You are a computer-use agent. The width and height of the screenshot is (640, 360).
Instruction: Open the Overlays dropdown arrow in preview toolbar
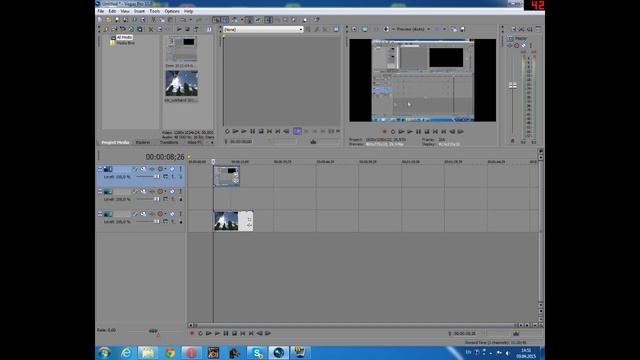[x=445, y=29]
